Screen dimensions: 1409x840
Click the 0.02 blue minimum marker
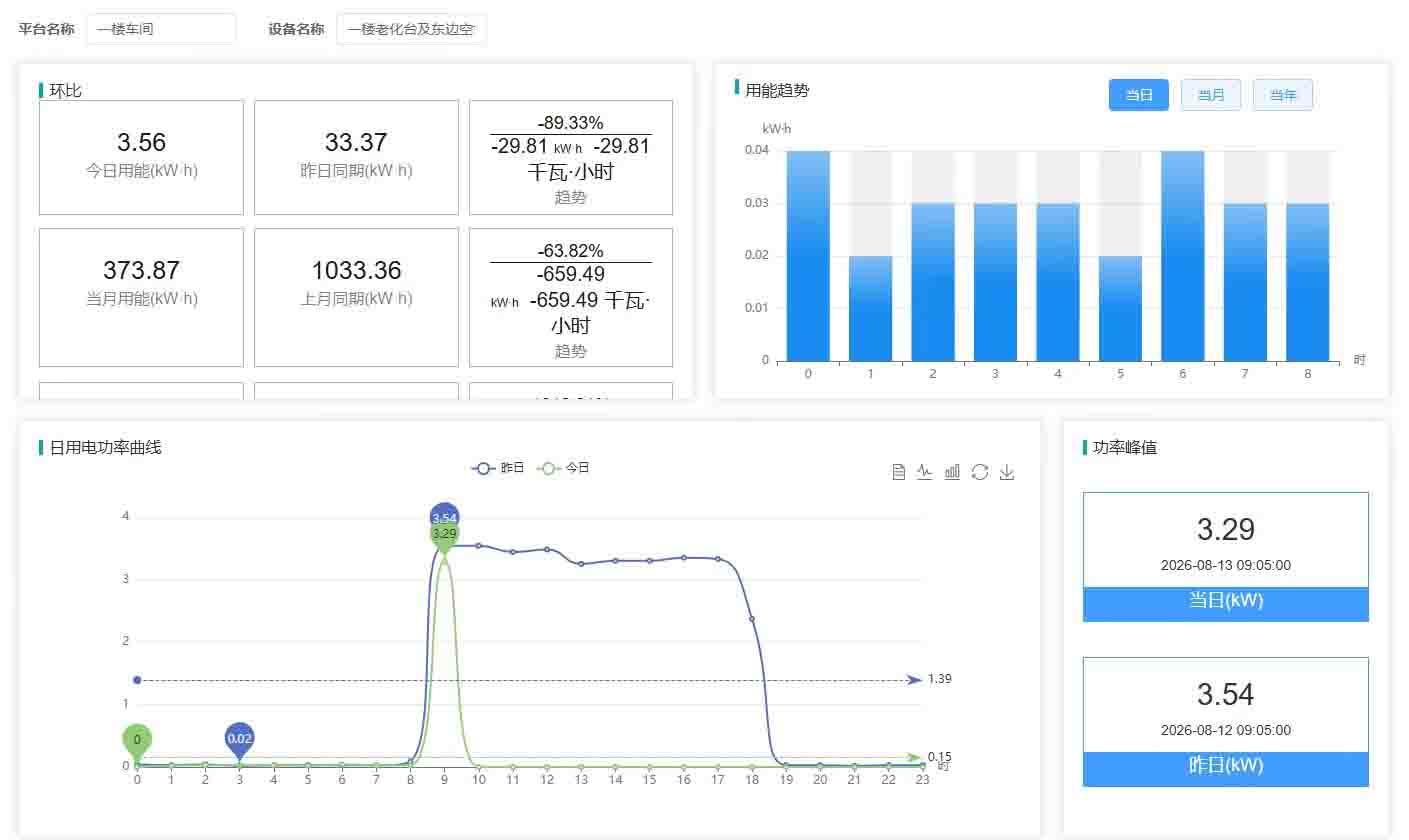[239, 739]
